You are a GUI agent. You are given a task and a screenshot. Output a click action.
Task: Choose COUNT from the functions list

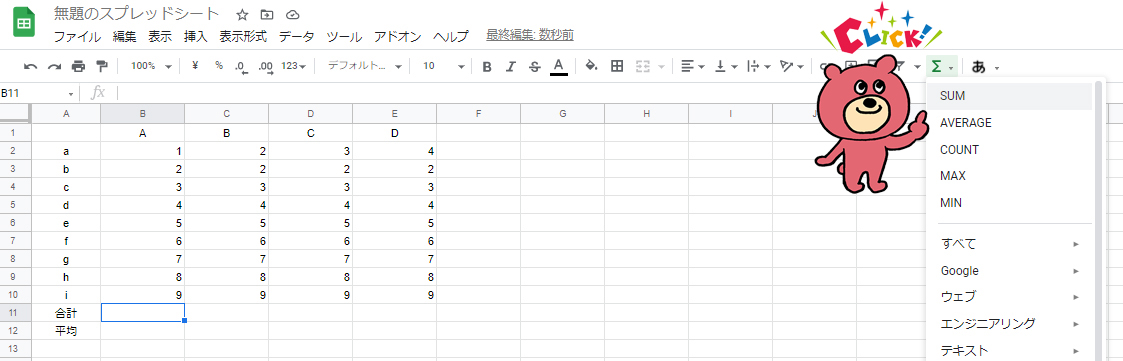[1009, 150]
